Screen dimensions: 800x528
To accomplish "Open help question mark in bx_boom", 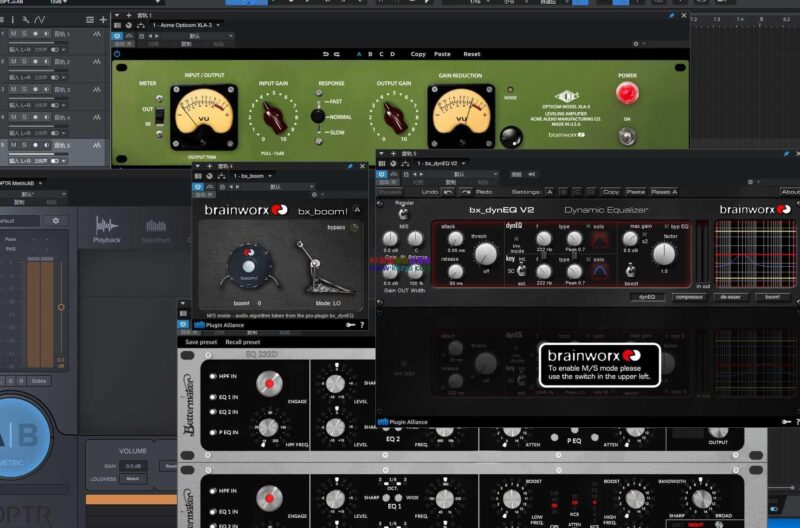I will pyautogui.click(x=362, y=325).
